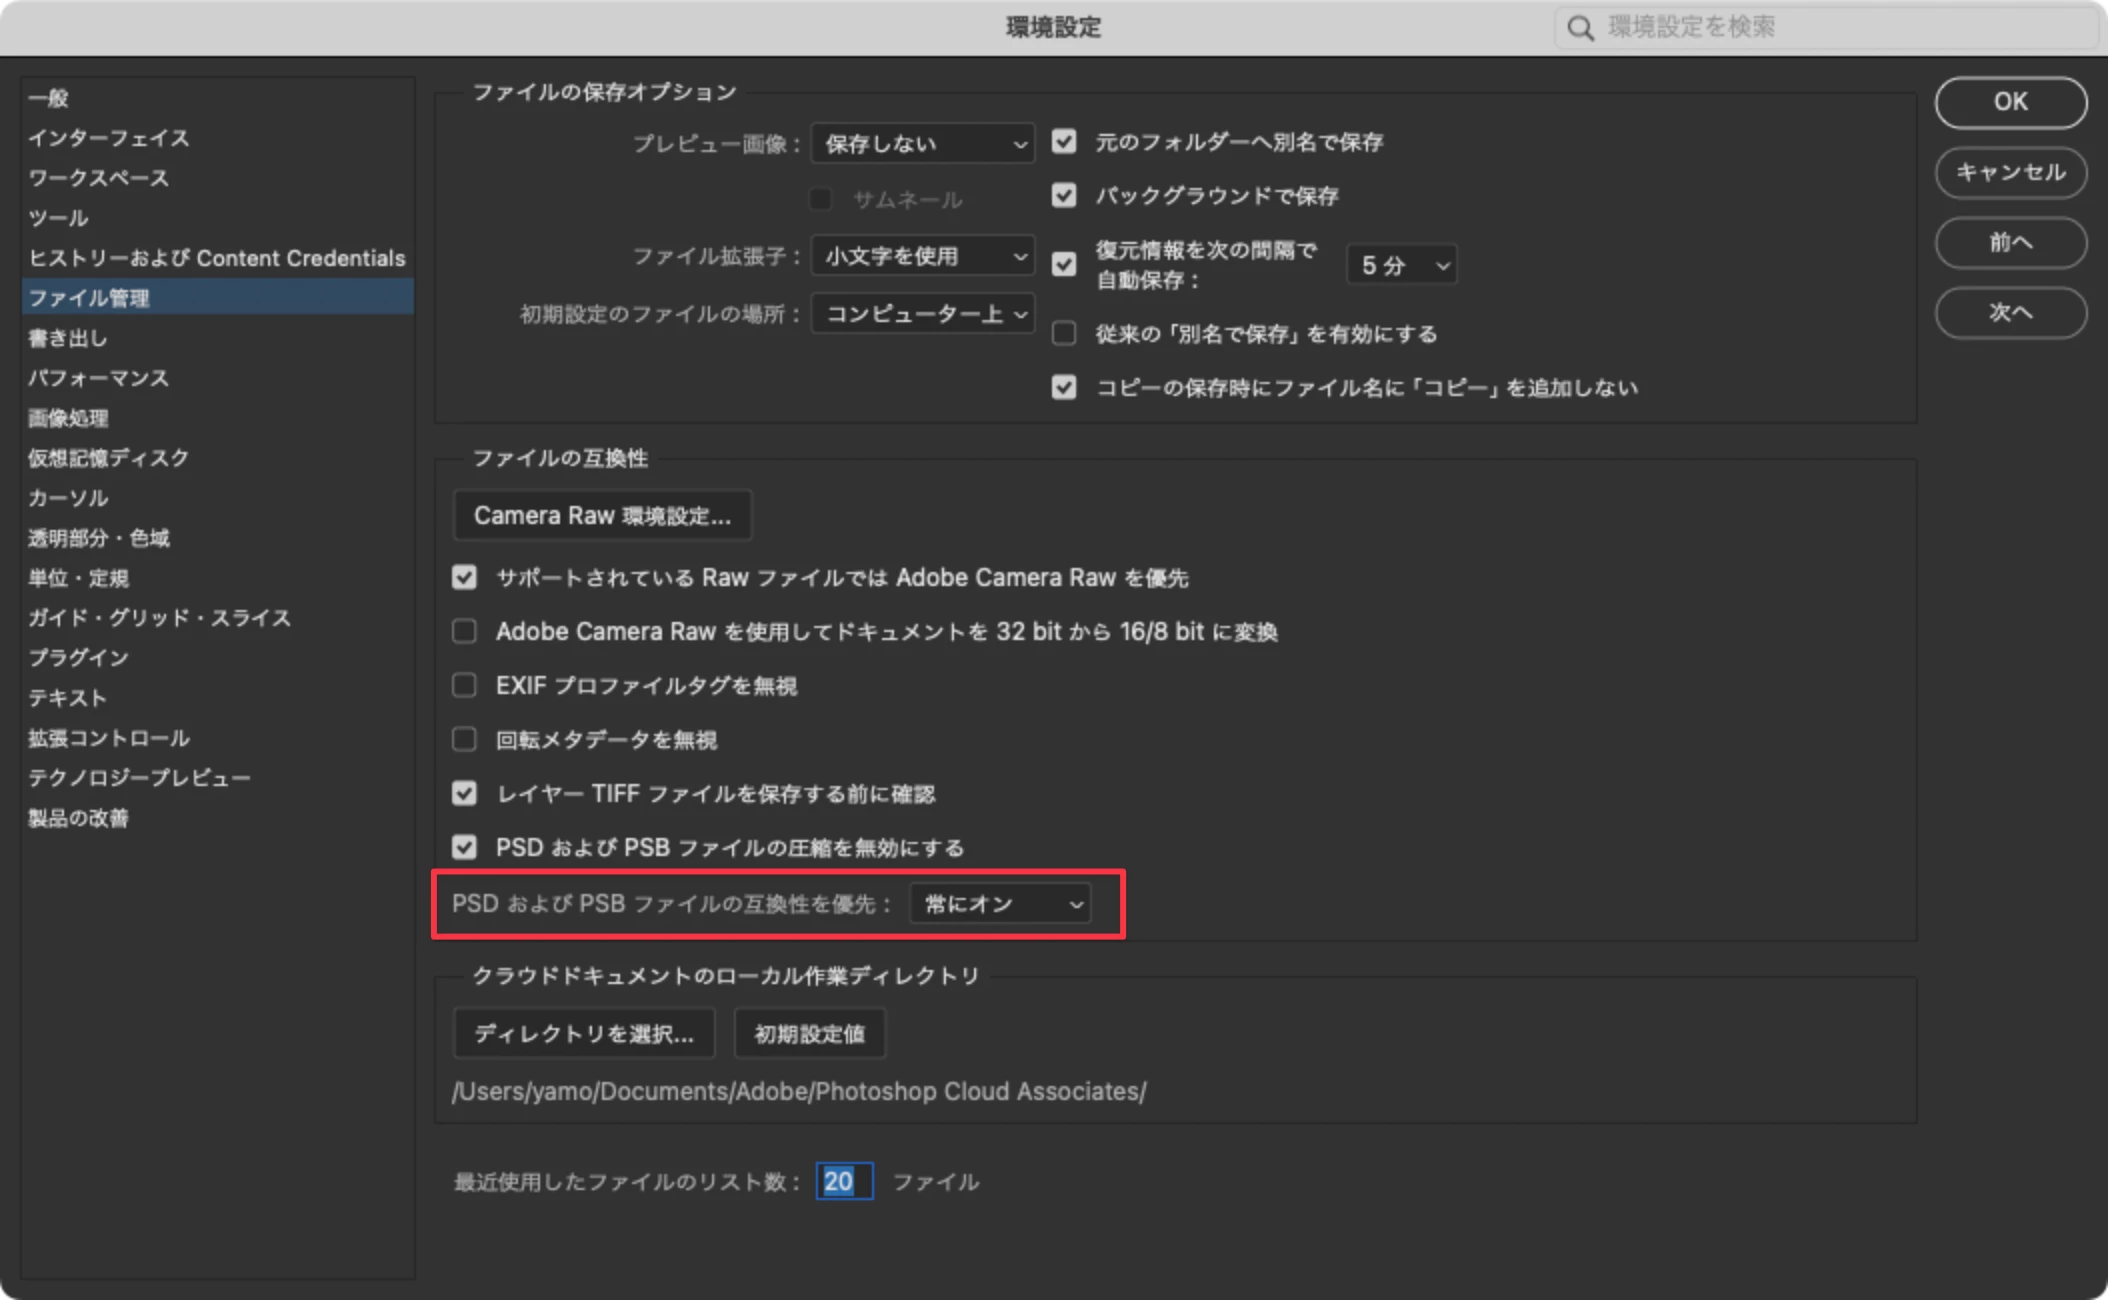2108x1300 pixels.
Task: Switch to 書き出し category
Action: pos(68,338)
